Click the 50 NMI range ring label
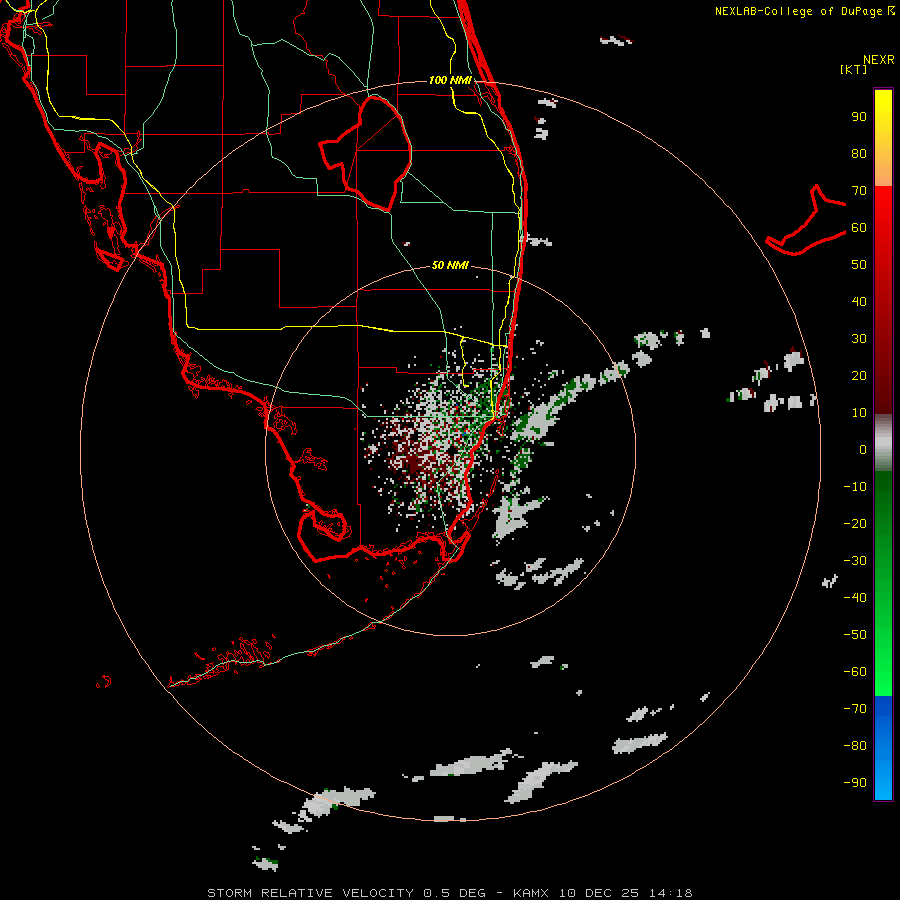This screenshot has width=900, height=900. pos(450,265)
